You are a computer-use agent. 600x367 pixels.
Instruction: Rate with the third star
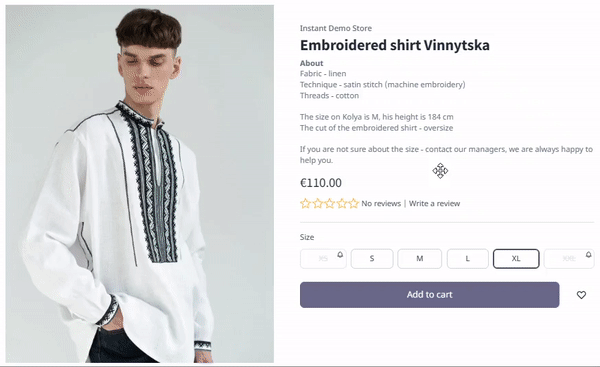330,203
